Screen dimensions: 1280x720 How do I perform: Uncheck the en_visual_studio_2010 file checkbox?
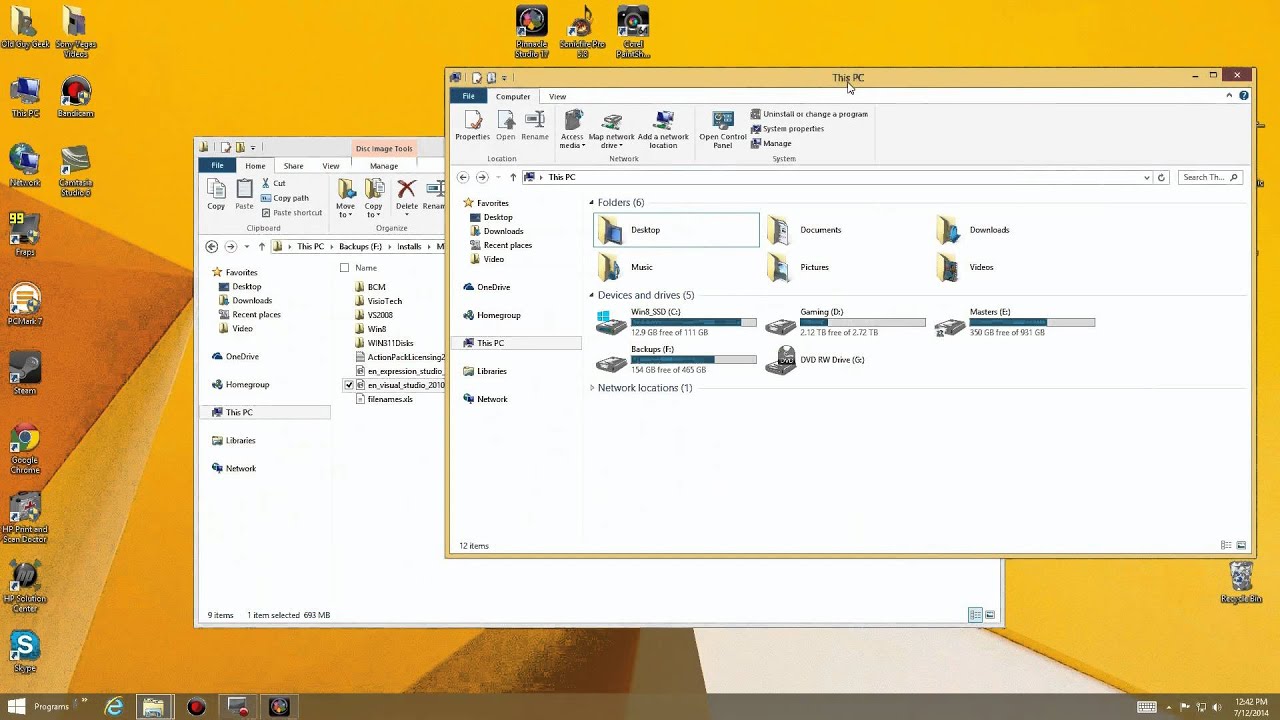[x=349, y=385]
